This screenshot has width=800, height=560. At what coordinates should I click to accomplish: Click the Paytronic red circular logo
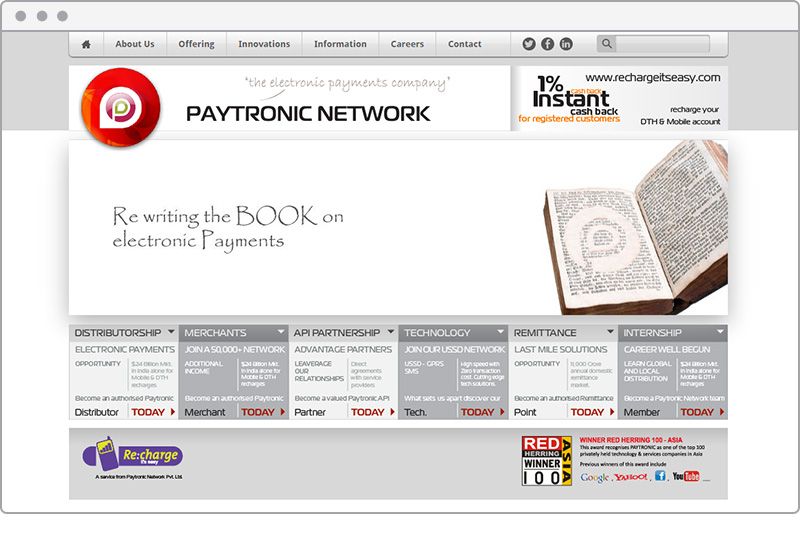point(121,108)
